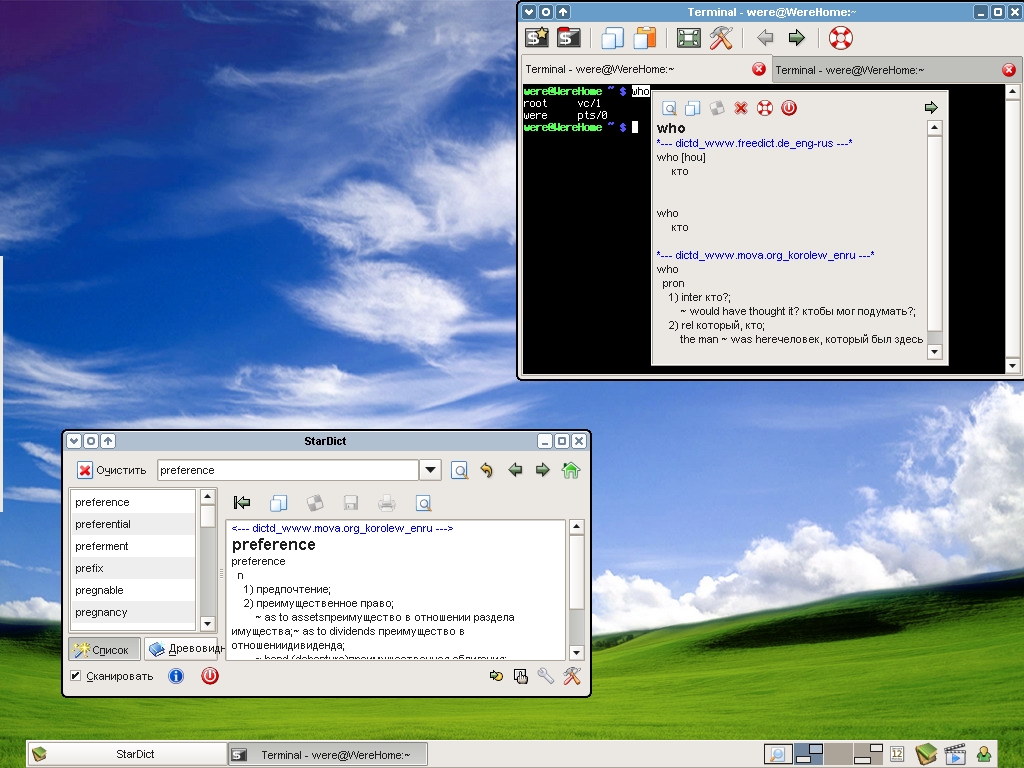Open Terminal help via the lifebuoy toolbar icon
Screen dimensions: 1024x768
(x=840, y=38)
